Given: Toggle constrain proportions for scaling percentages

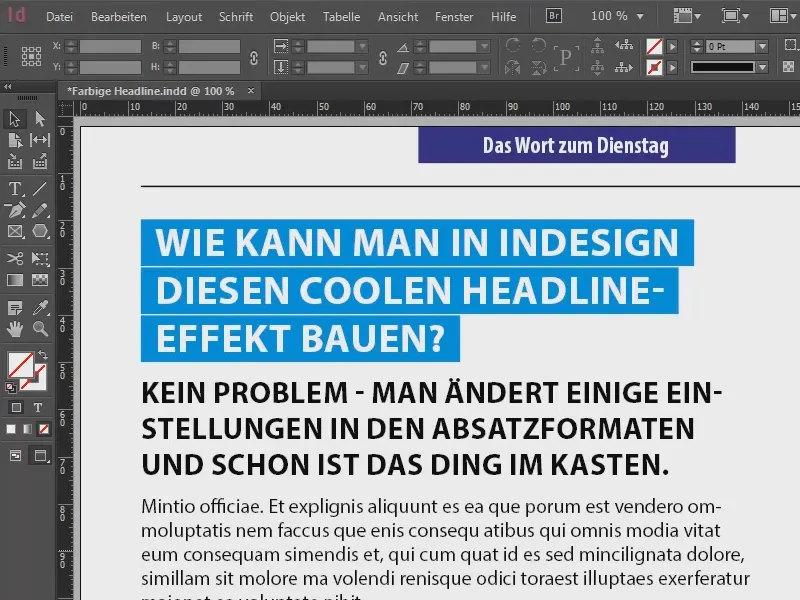Looking at the screenshot, I should (383, 58).
